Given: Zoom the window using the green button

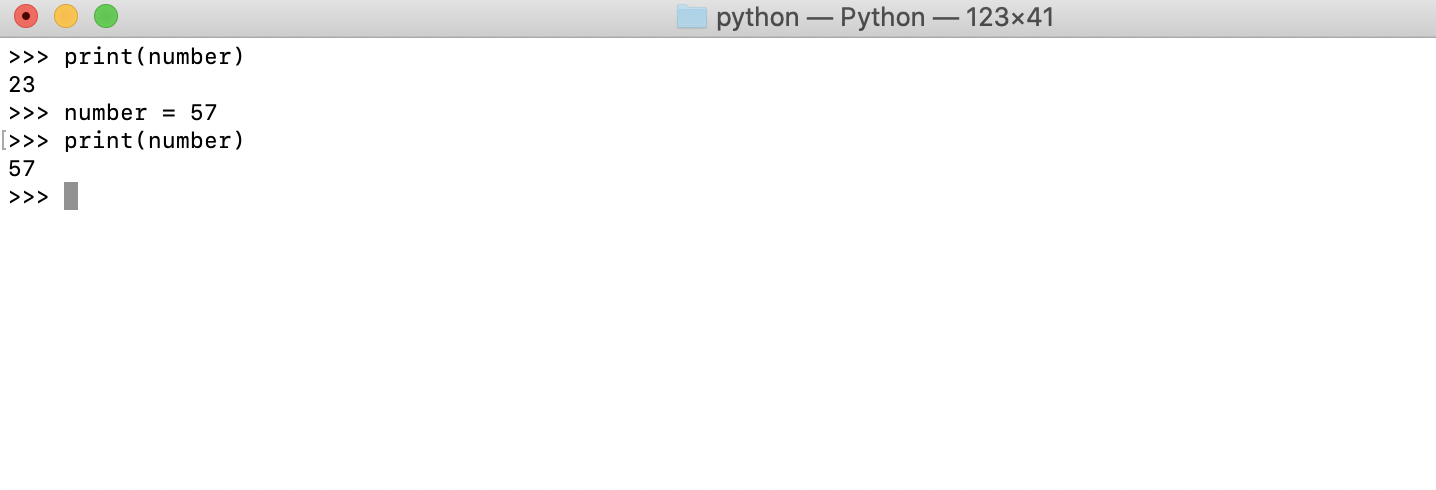Looking at the screenshot, I should coord(106,16).
